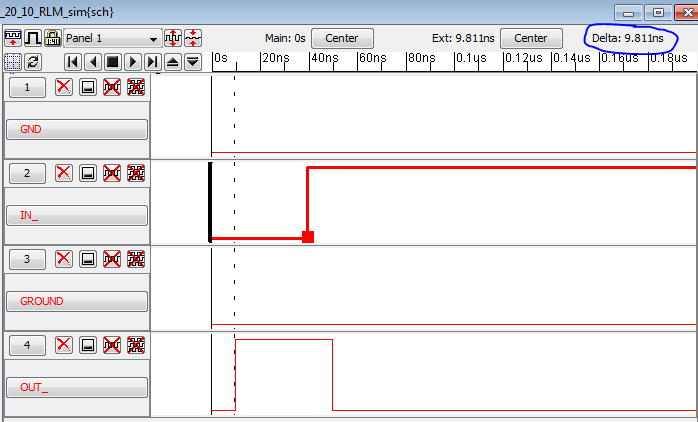698x422 pixels.
Task: Click the panel number 4 button
Action: coord(27,345)
